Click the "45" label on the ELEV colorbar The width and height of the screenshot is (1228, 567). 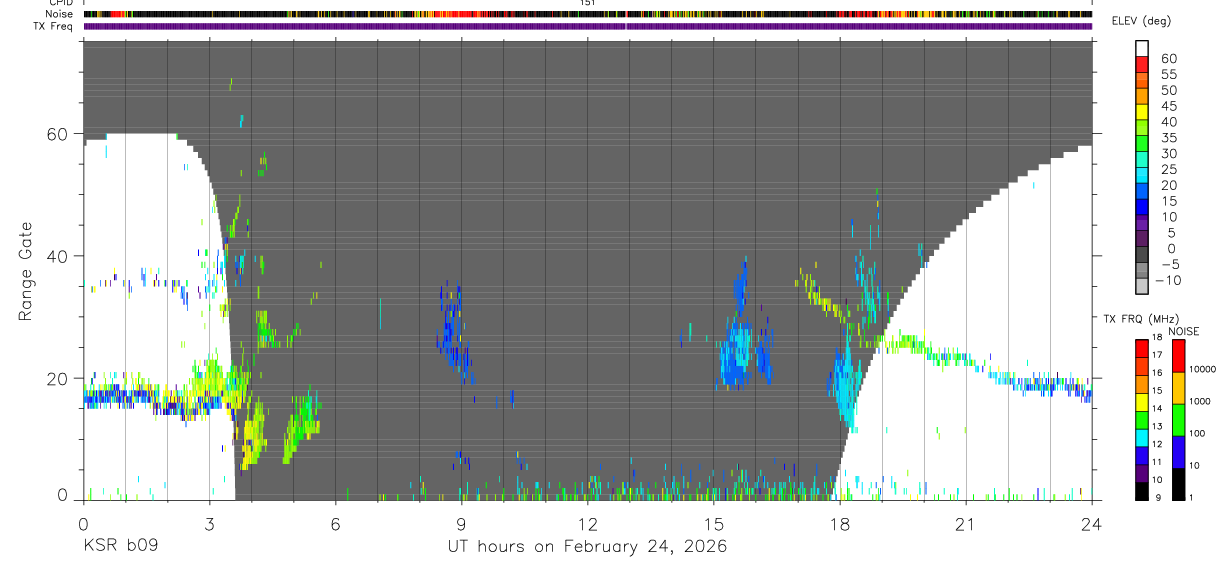pos(1169,106)
